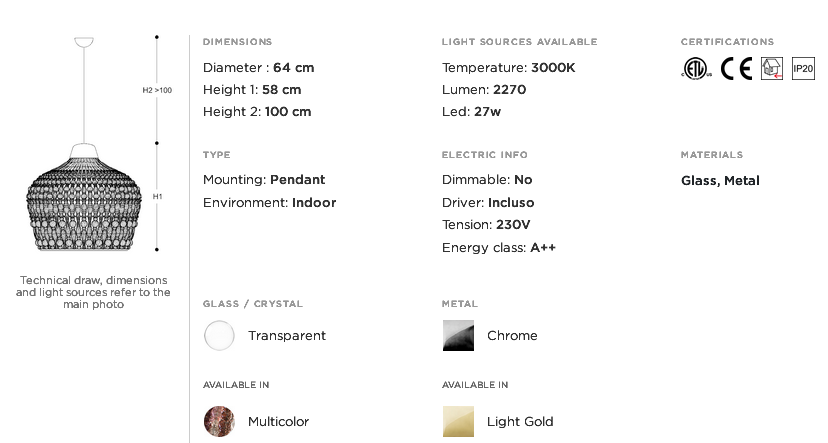Click the H2 >100 dimension label

pyautogui.click(x=157, y=90)
